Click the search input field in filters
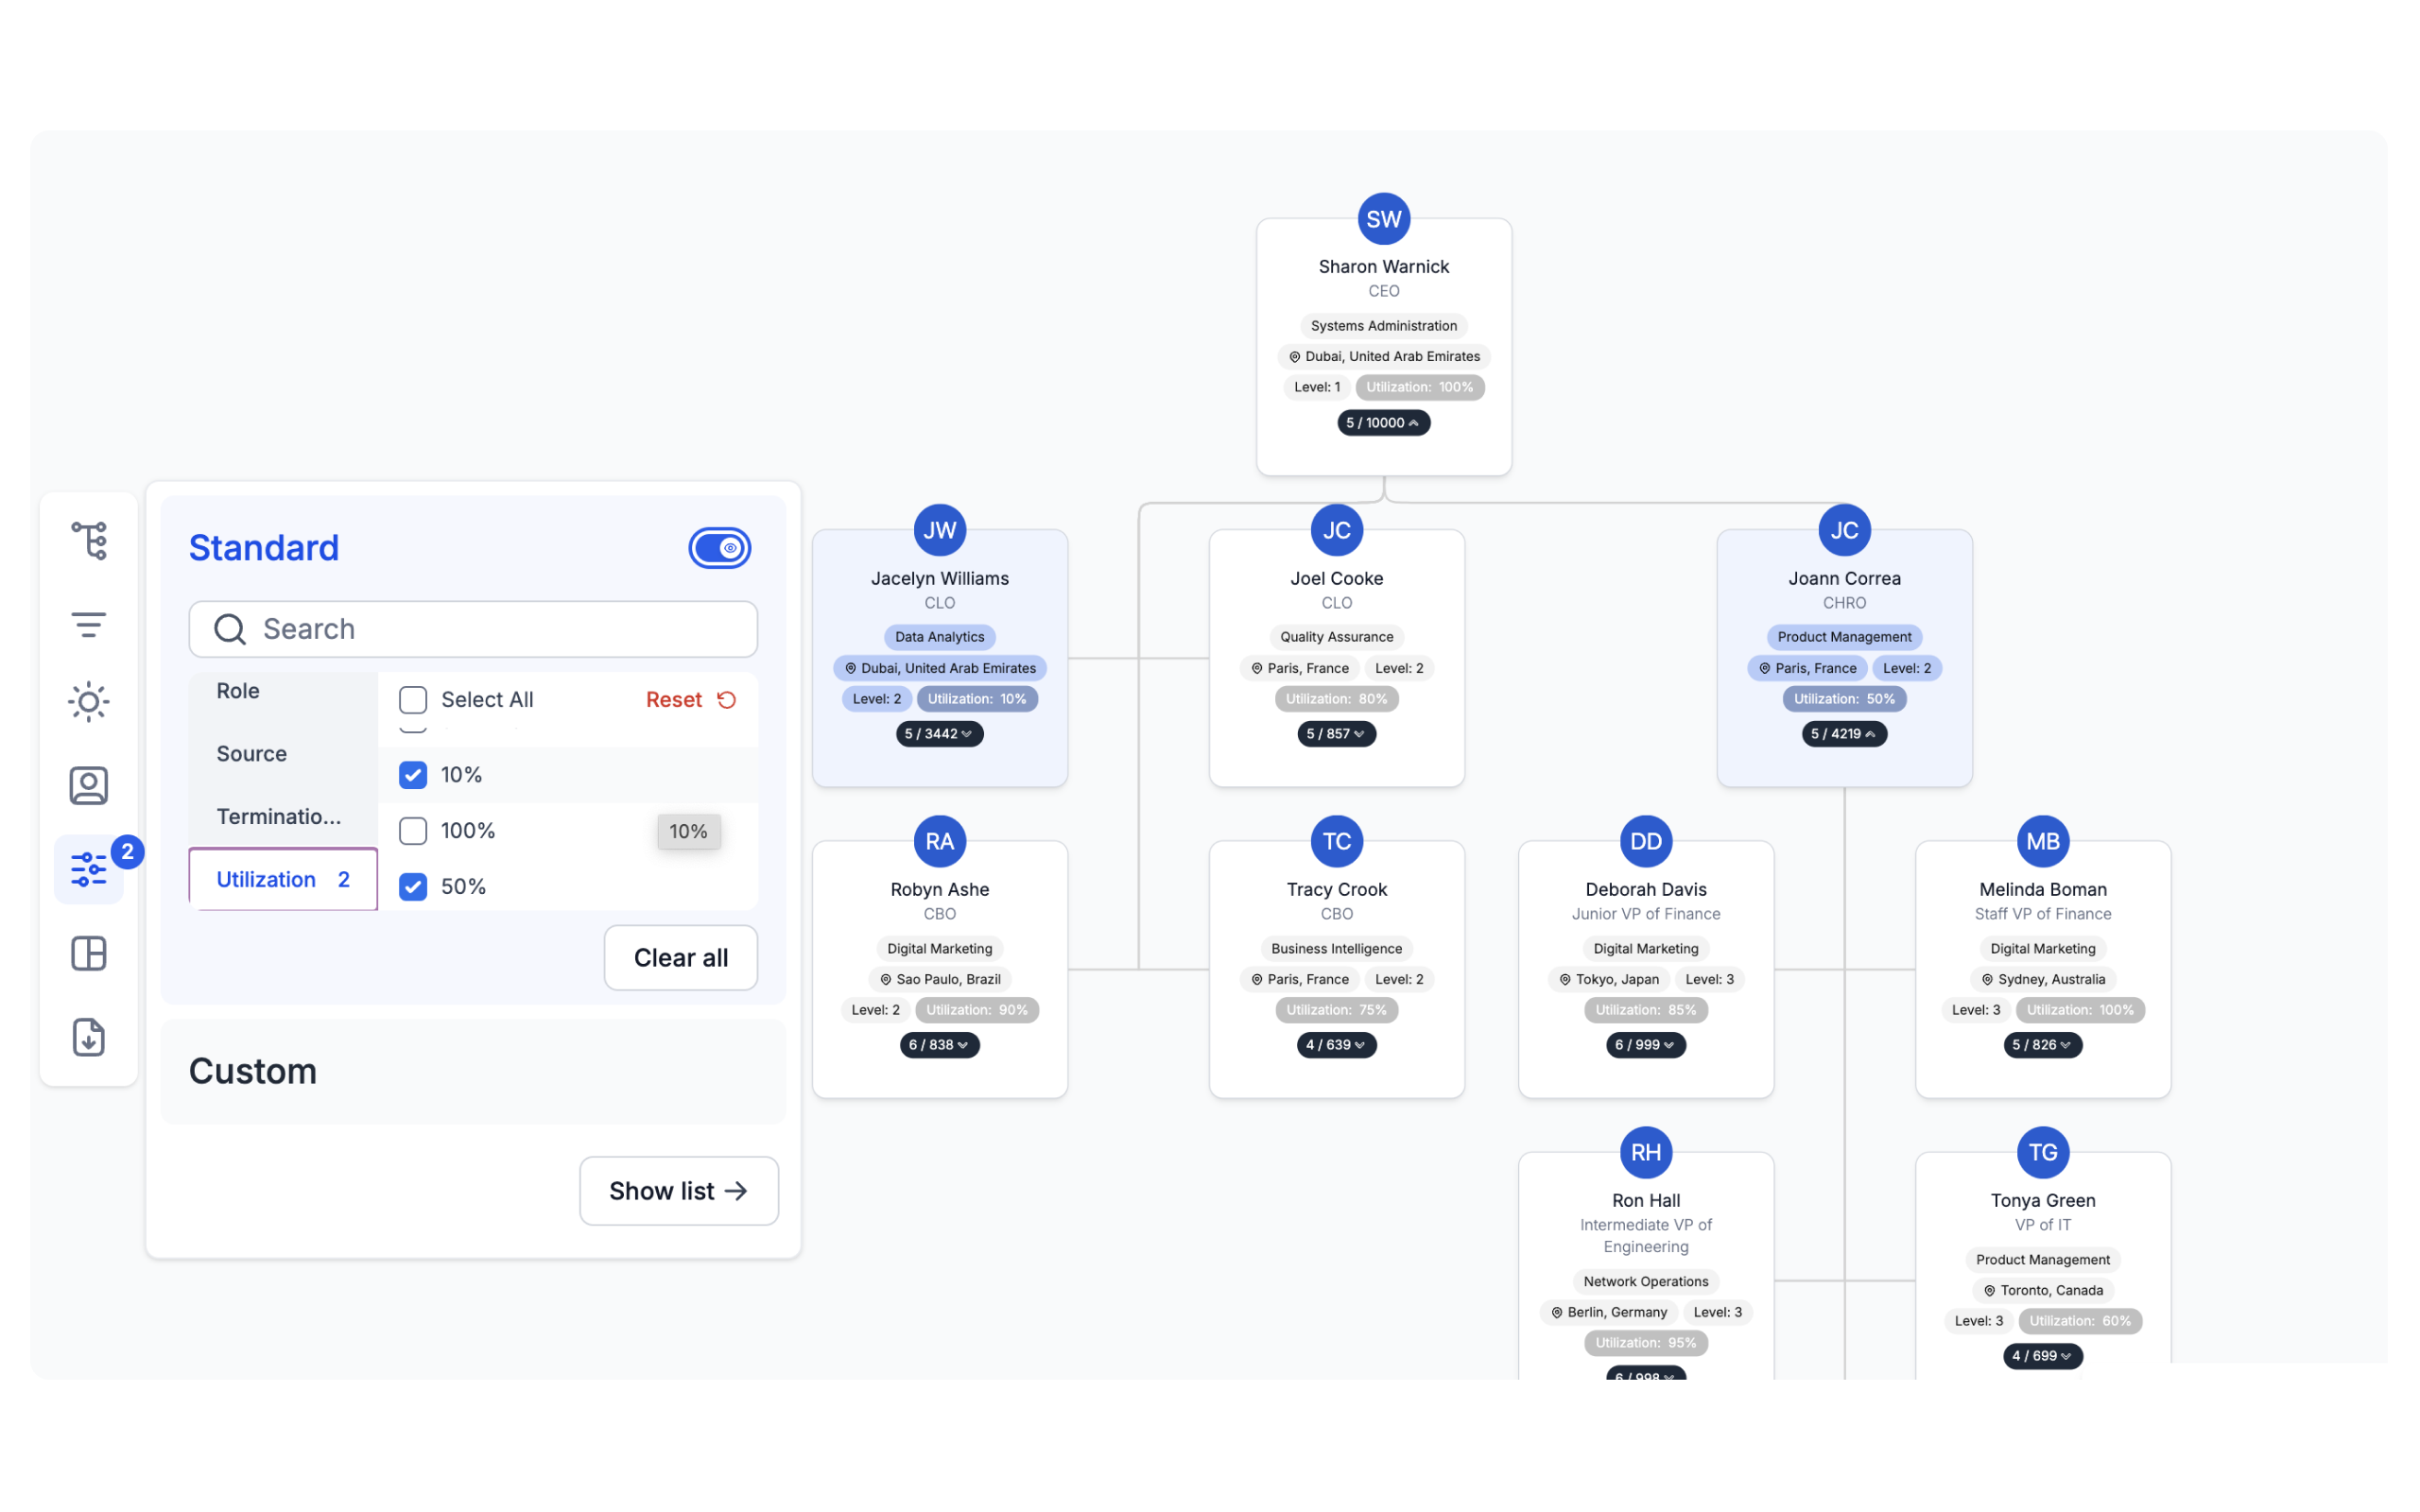 [x=474, y=628]
